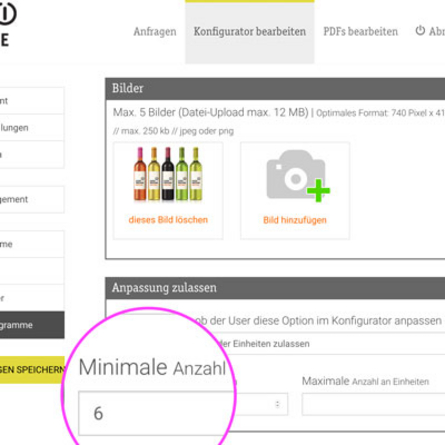This screenshot has height=445, width=445.
Task: Click the camera add-image icon
Action: click(x=298, y=176)
